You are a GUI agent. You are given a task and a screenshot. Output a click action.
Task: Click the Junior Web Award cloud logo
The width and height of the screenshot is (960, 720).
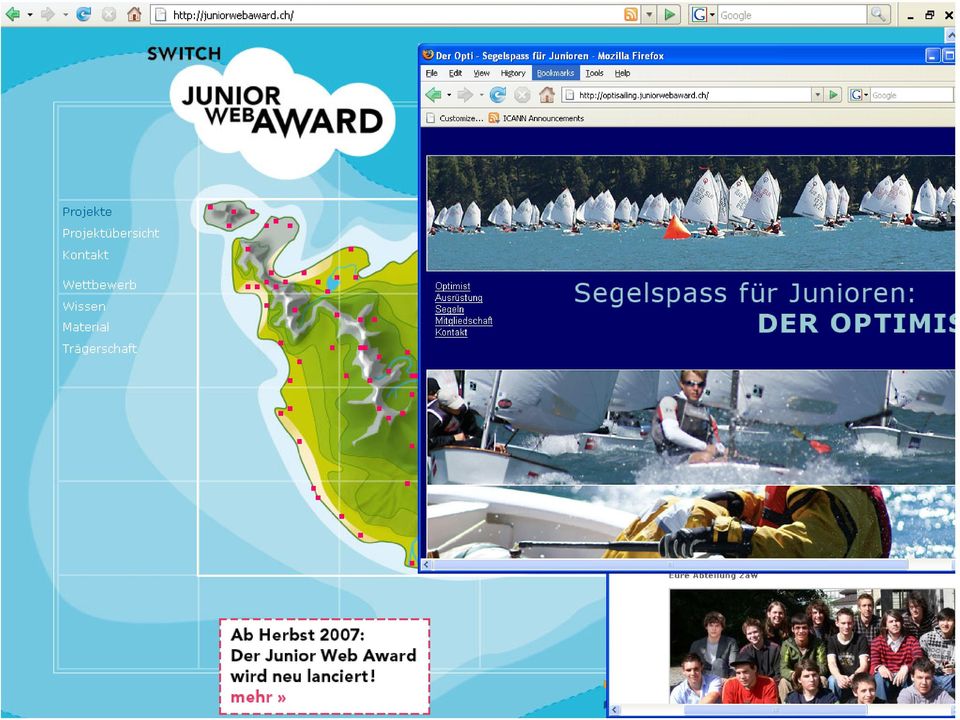[282, 112]
